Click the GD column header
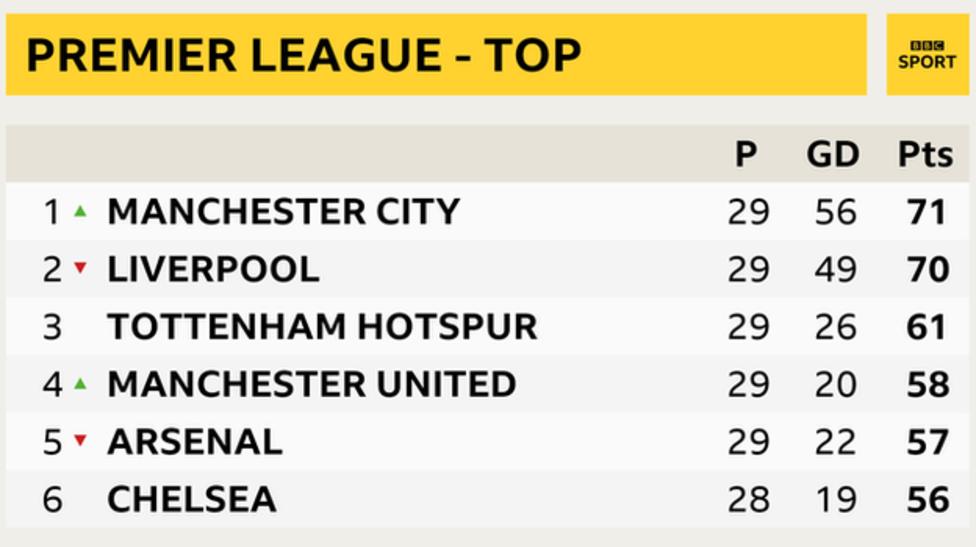The width and height of the screenshot is (976, 547). 833,154
